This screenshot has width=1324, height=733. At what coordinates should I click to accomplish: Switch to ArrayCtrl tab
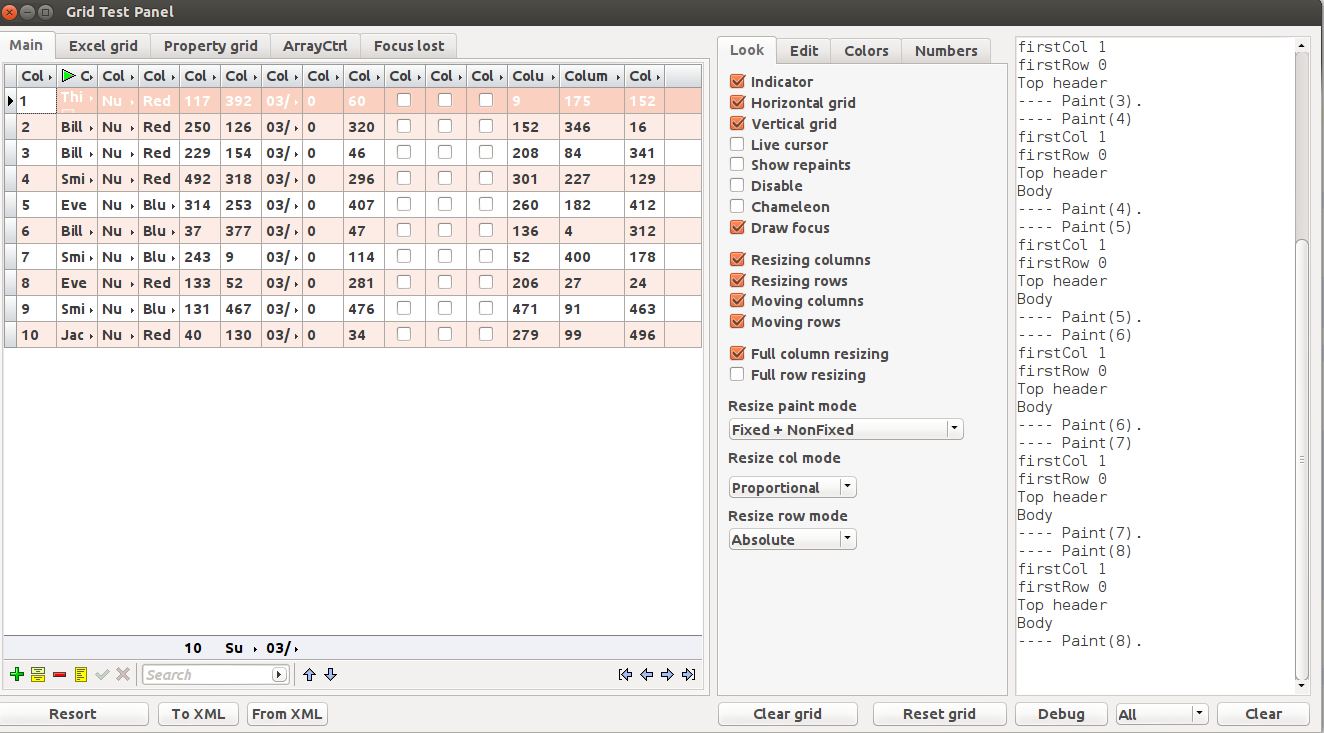[x=315, y=46]
